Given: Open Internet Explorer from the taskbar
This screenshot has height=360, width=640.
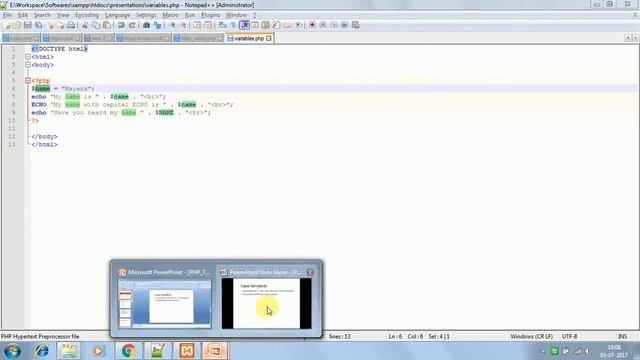Looking at the screenshot, I should click(42, 351).
